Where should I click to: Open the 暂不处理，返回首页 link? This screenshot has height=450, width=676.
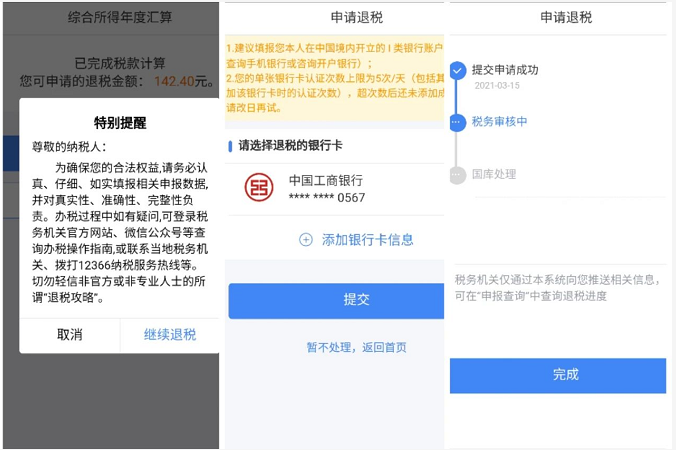point(357,347)
